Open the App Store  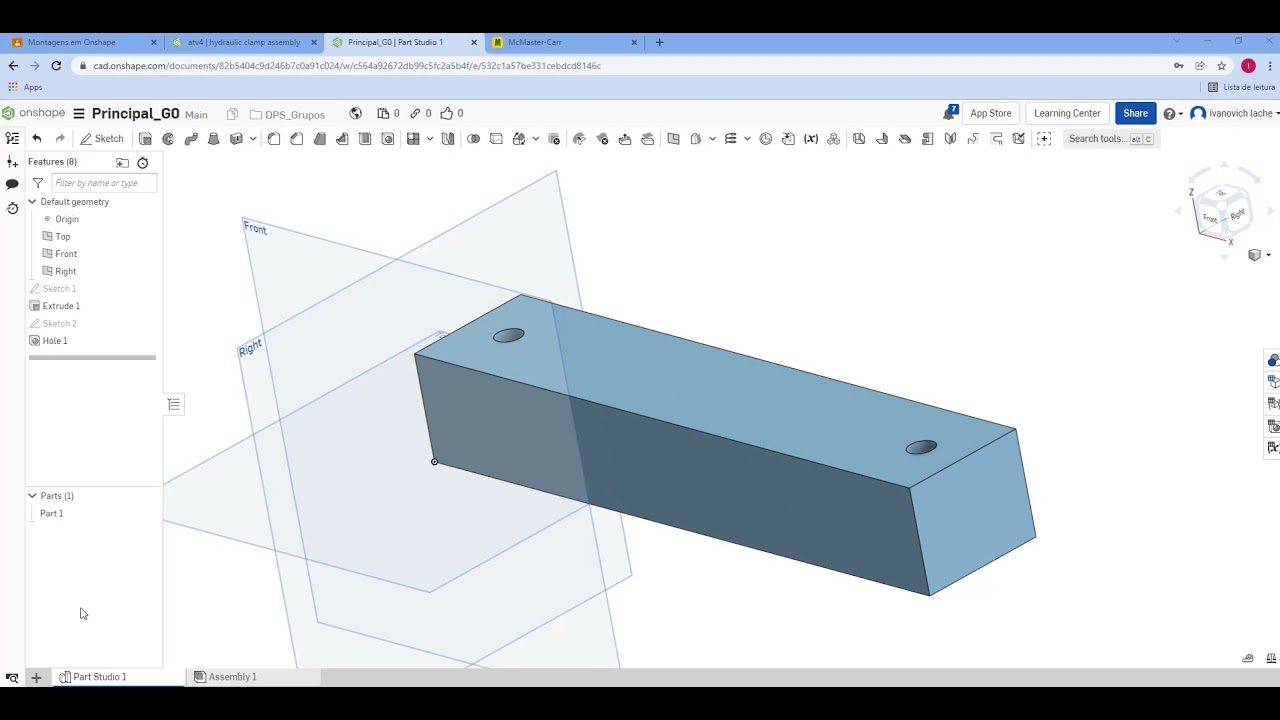click(990, 113)
